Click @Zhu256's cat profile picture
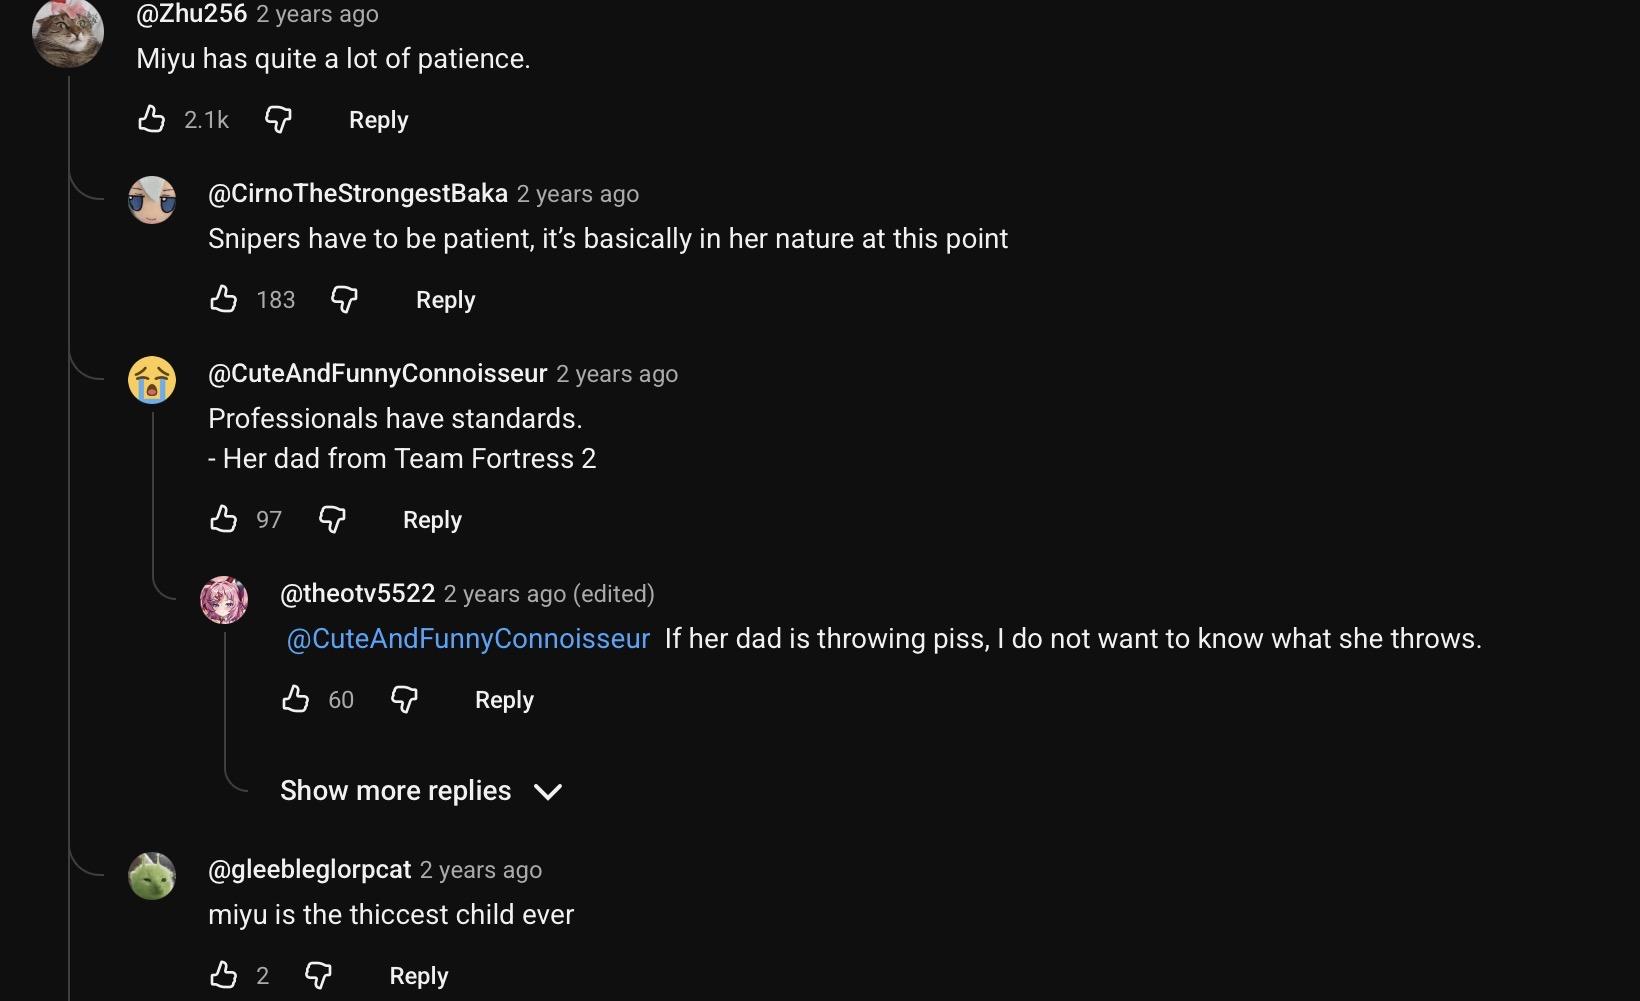The height and width of the screenshot is (1001, 1640). click(x=68, y=32)
